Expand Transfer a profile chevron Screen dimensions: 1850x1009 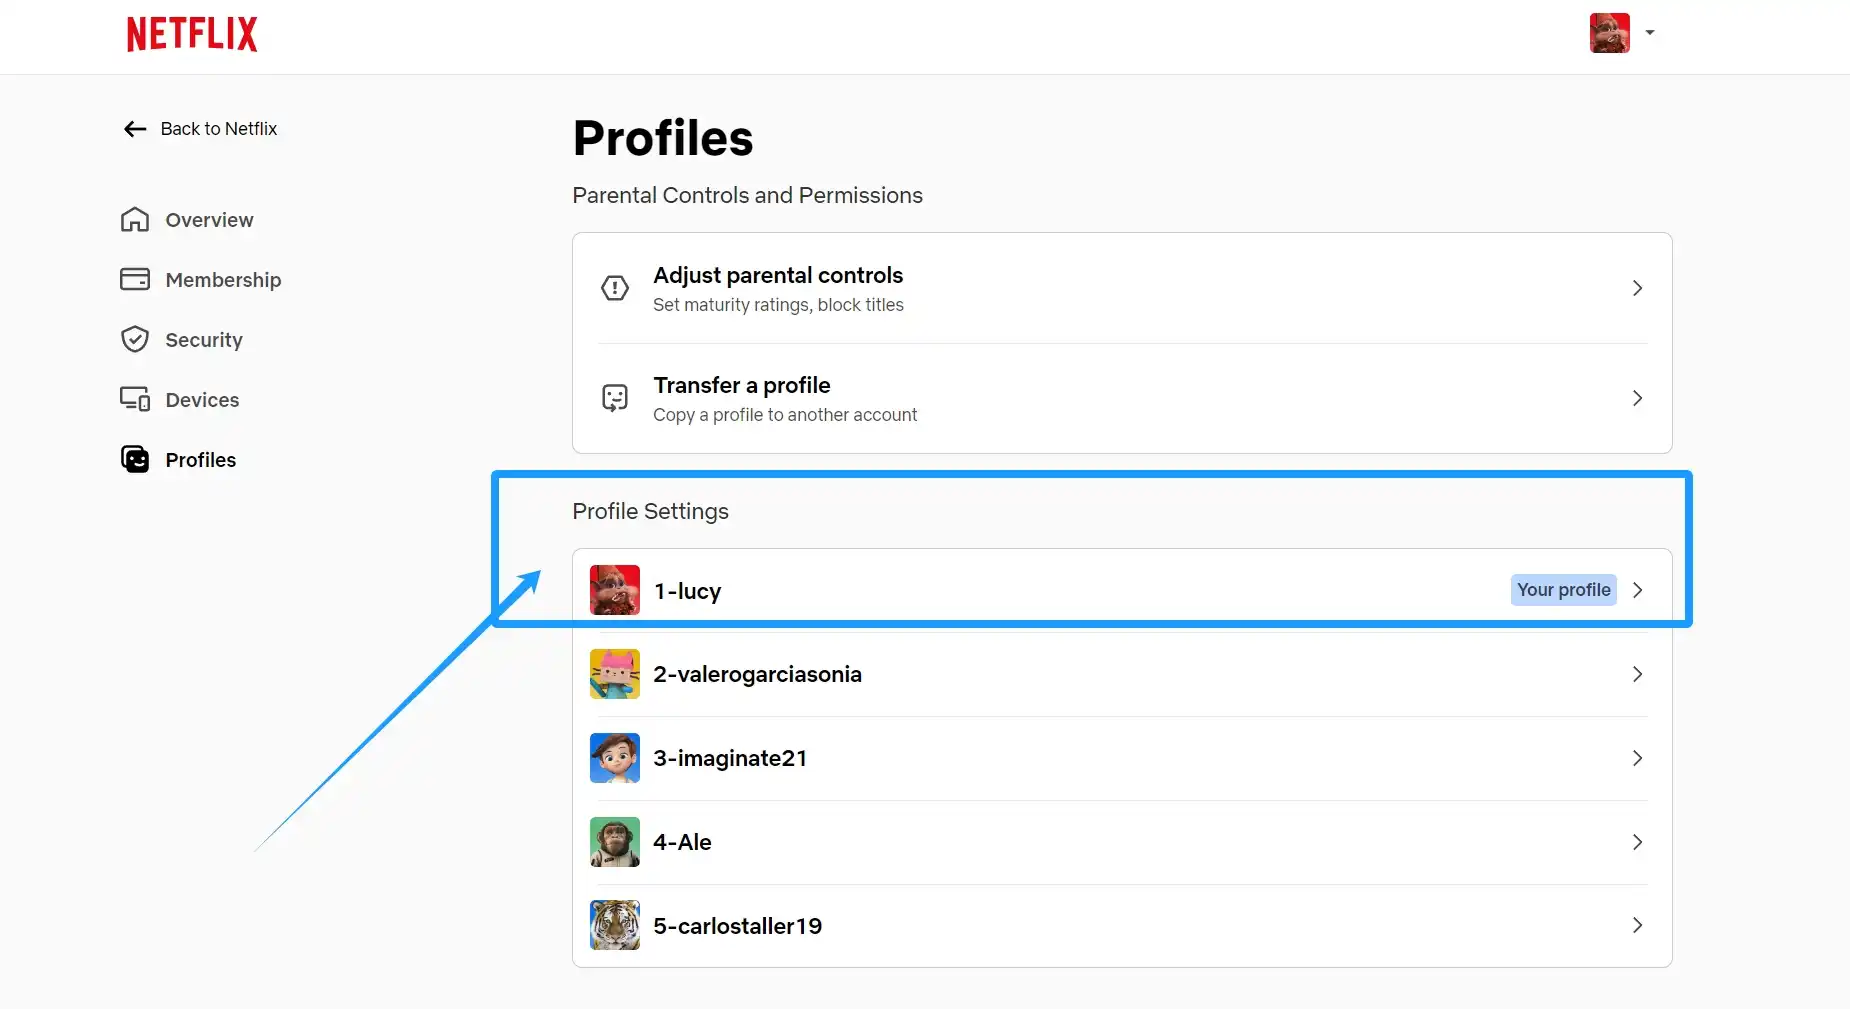[1637, 398]
